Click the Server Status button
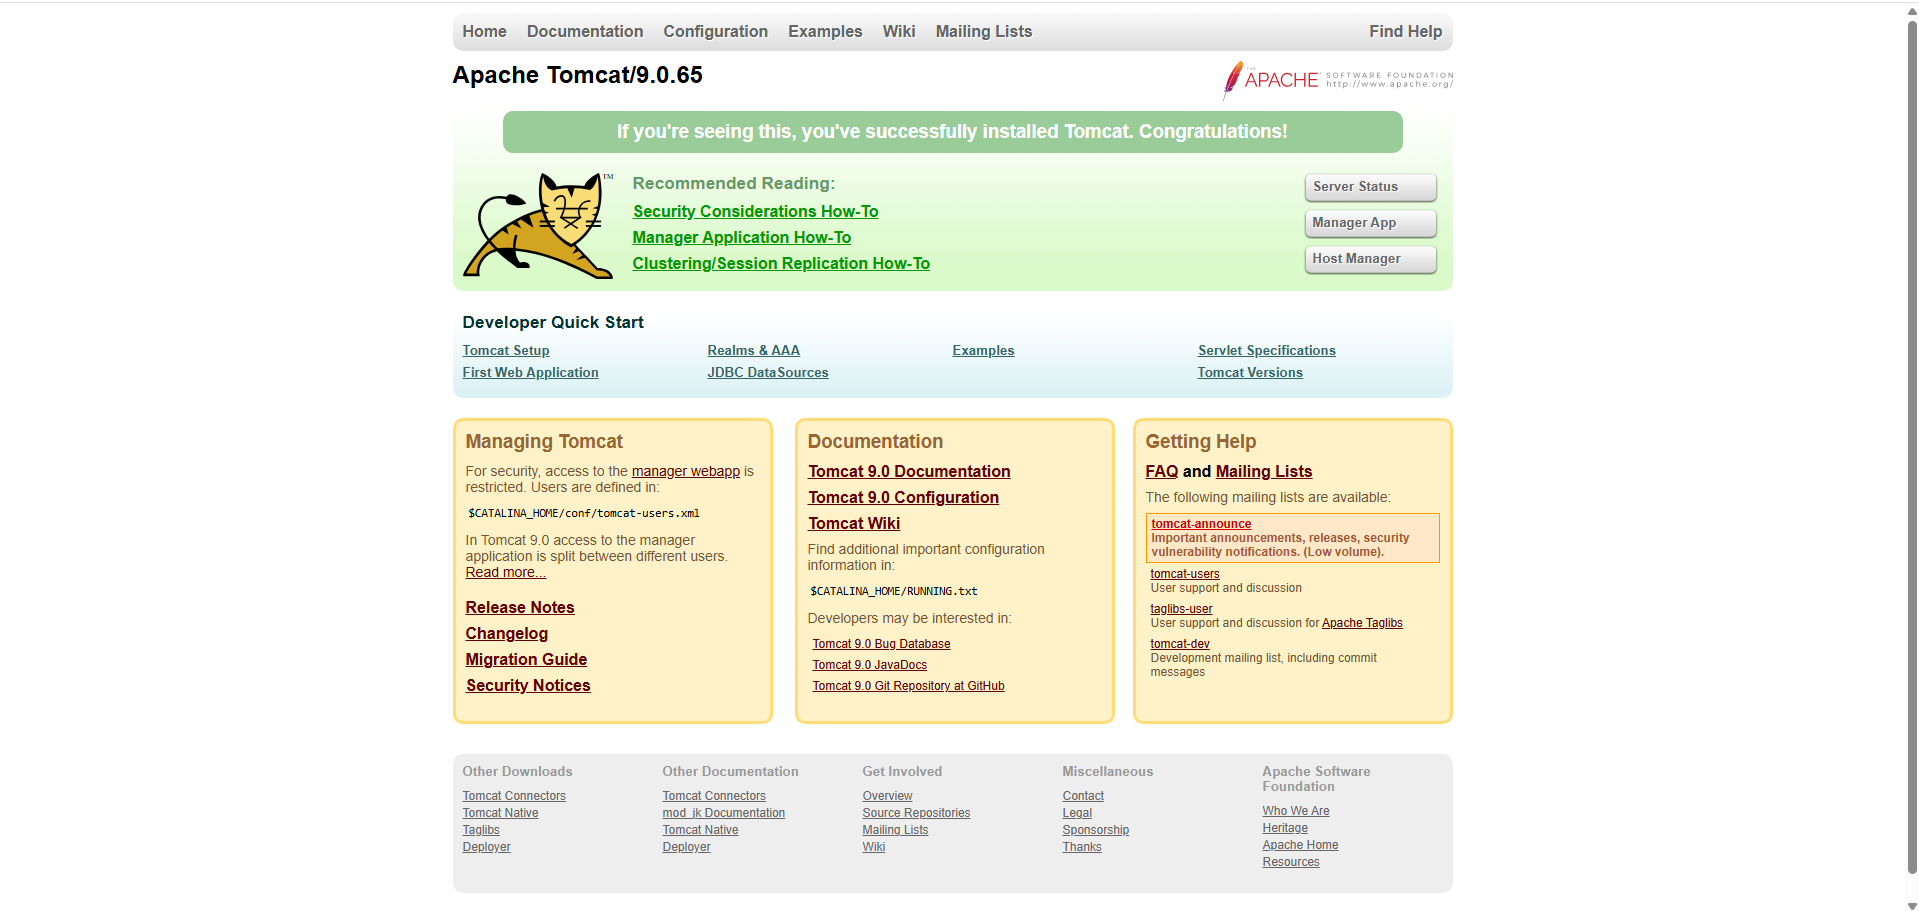The image size is (1919, 911). (1370, 187)
